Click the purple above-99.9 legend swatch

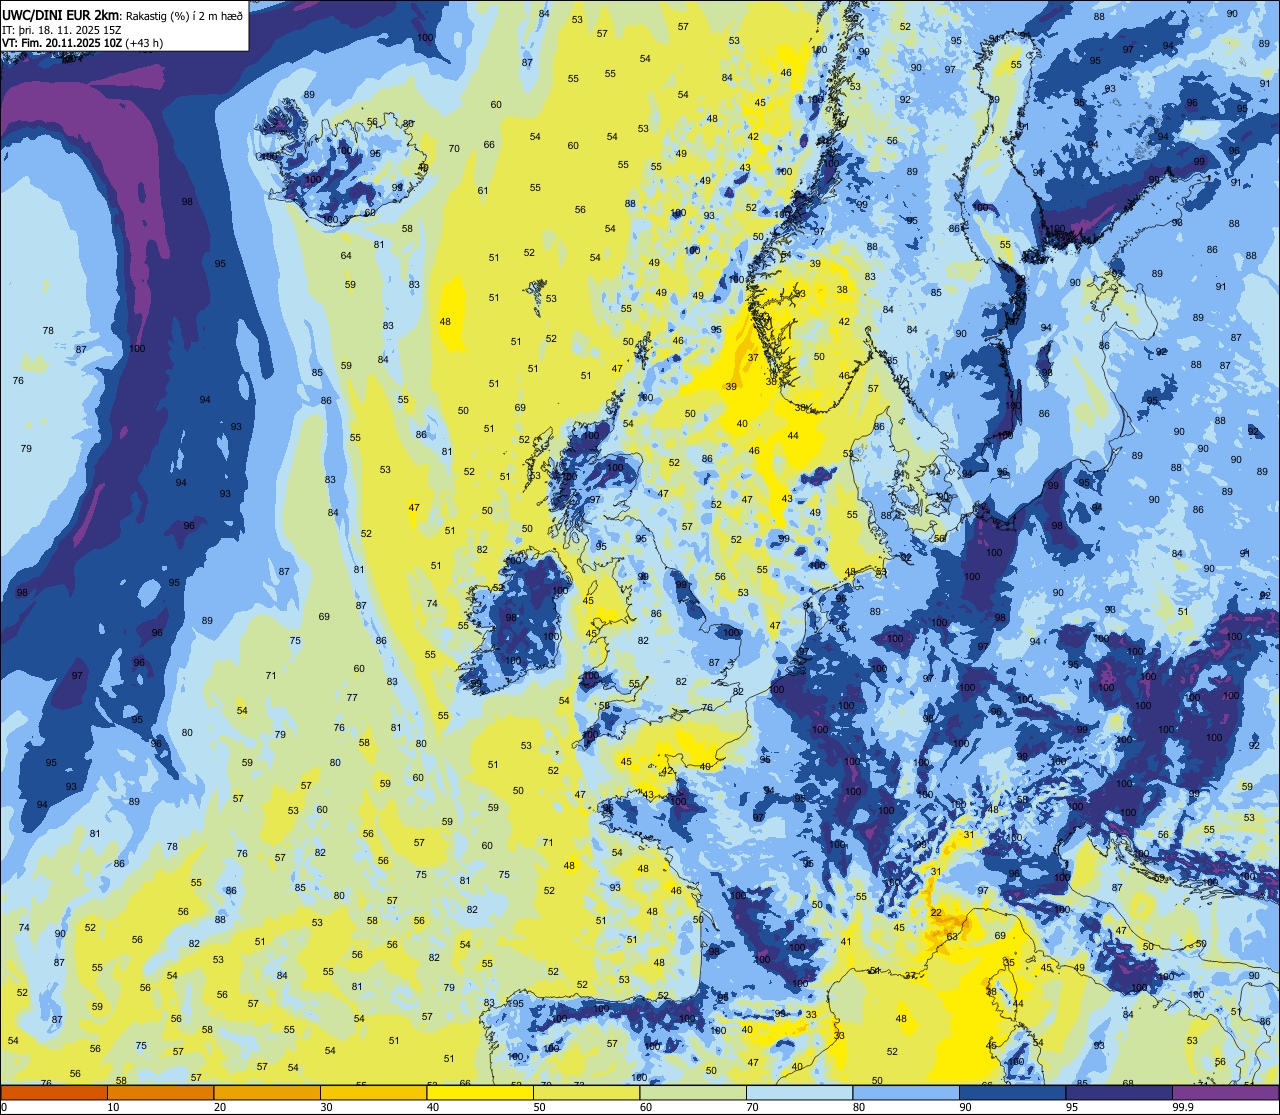pyautogui.click(x=1225, y=1092)
